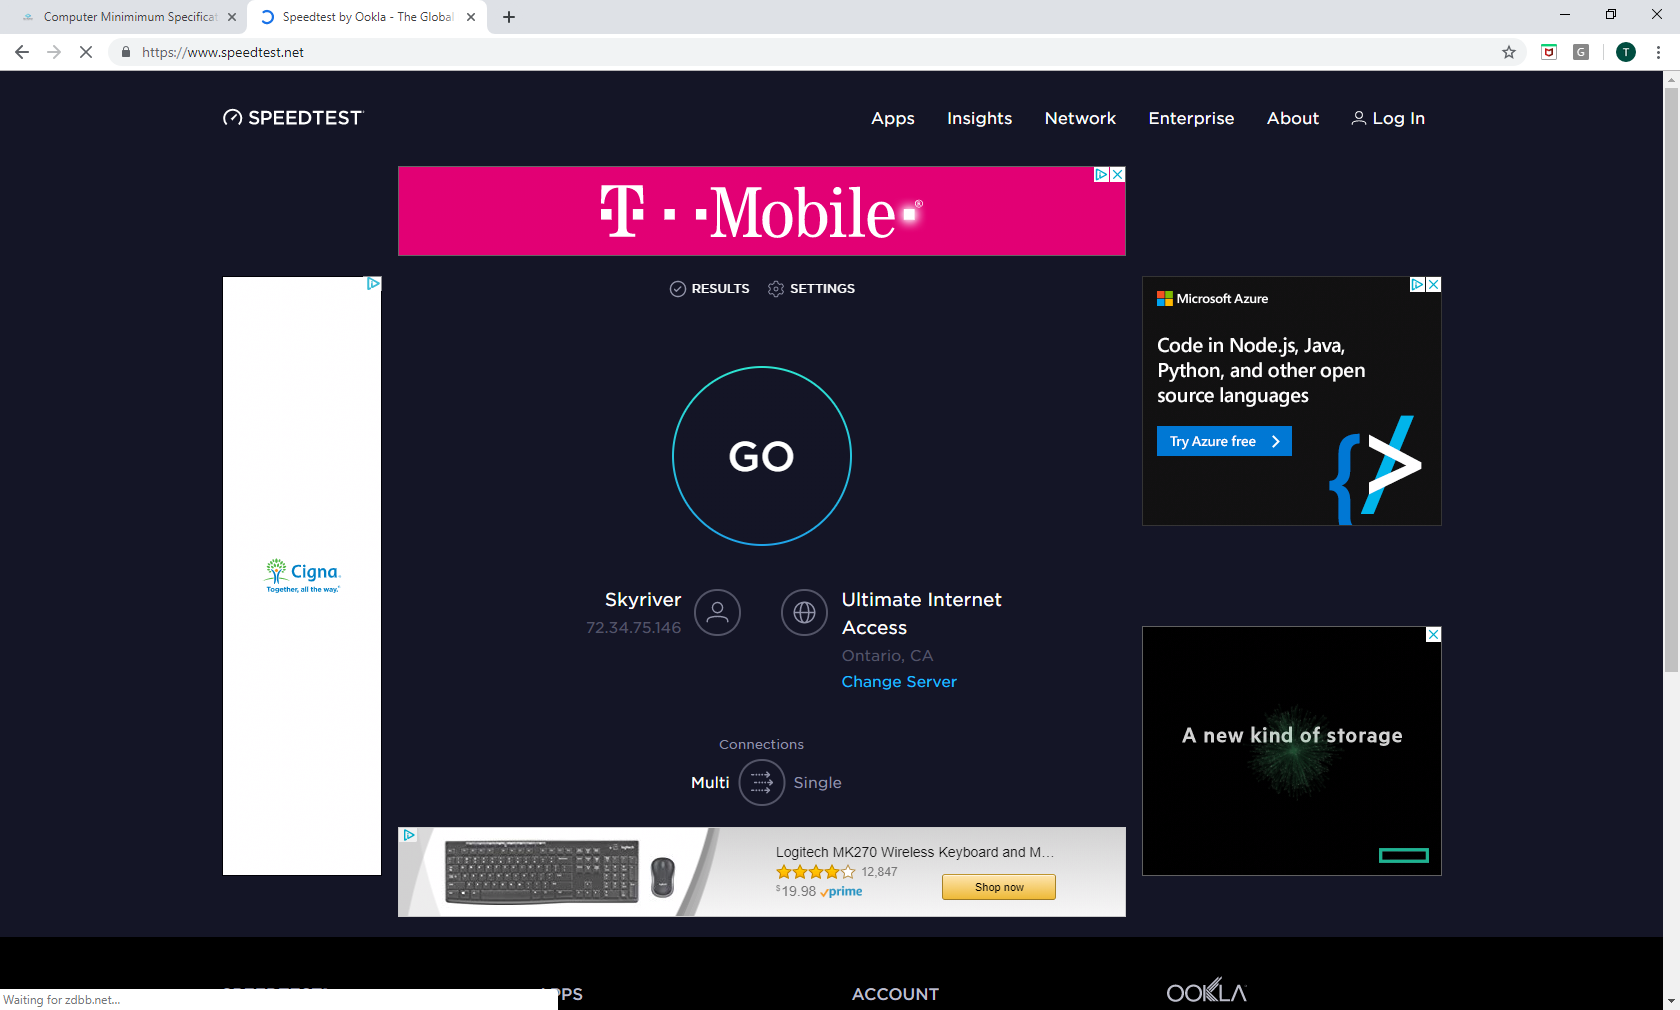Click Shop now on Logitech ad
The height and width of the screenshot is (1010, 1680).
(999, 887)
